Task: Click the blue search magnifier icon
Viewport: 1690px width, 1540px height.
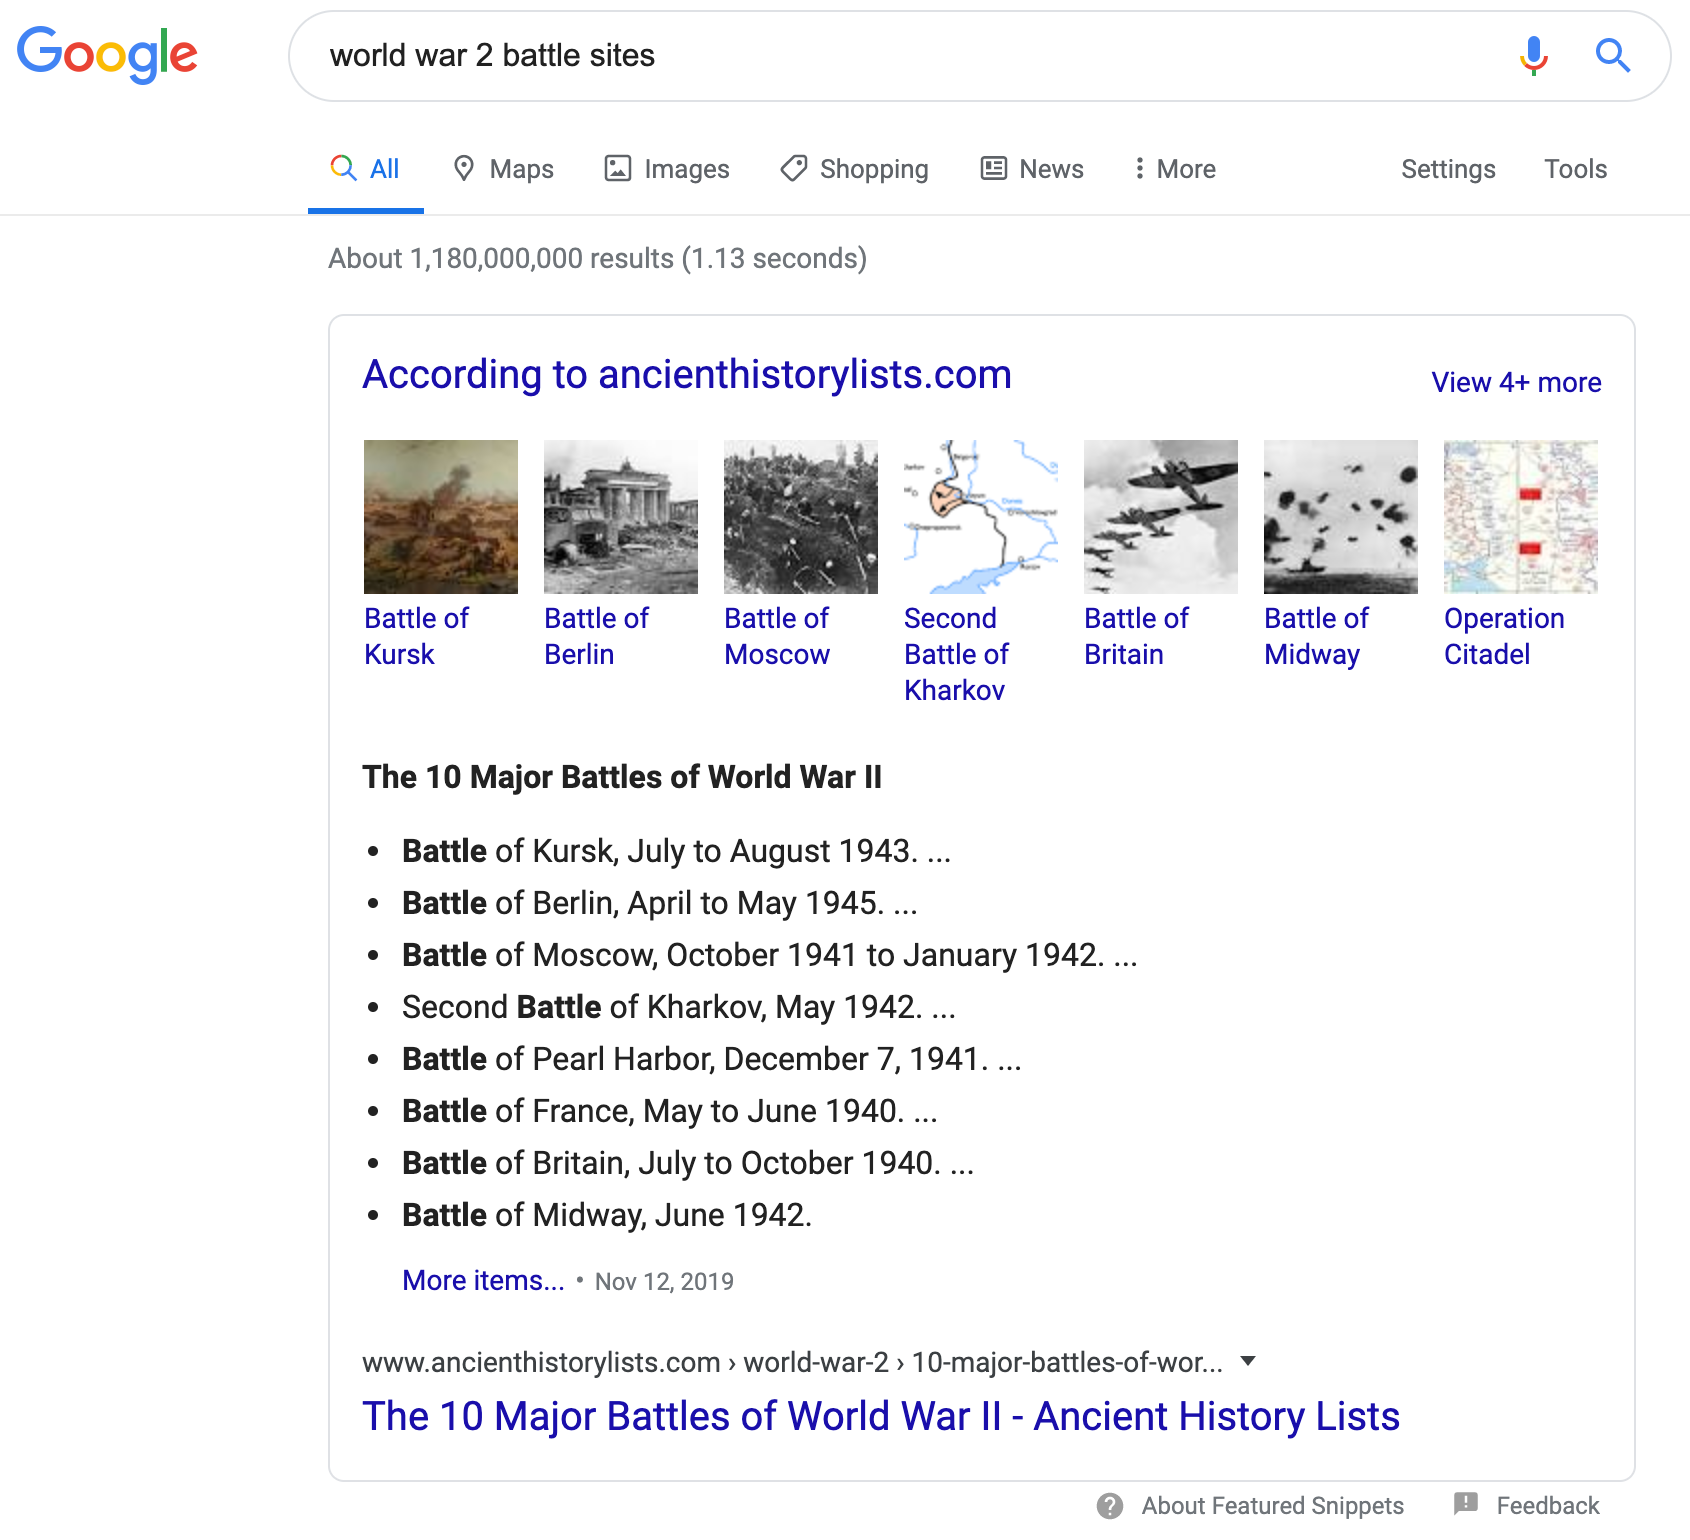Action: click(1612, 55)
